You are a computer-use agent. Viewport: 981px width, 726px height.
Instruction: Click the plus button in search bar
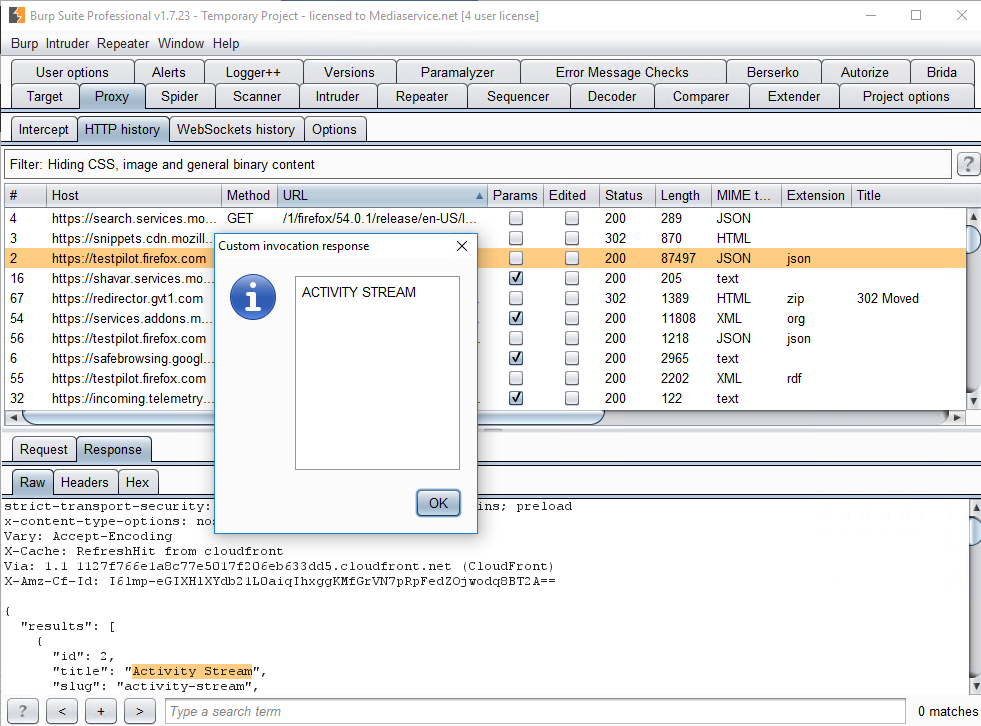(x=100, y=711)
